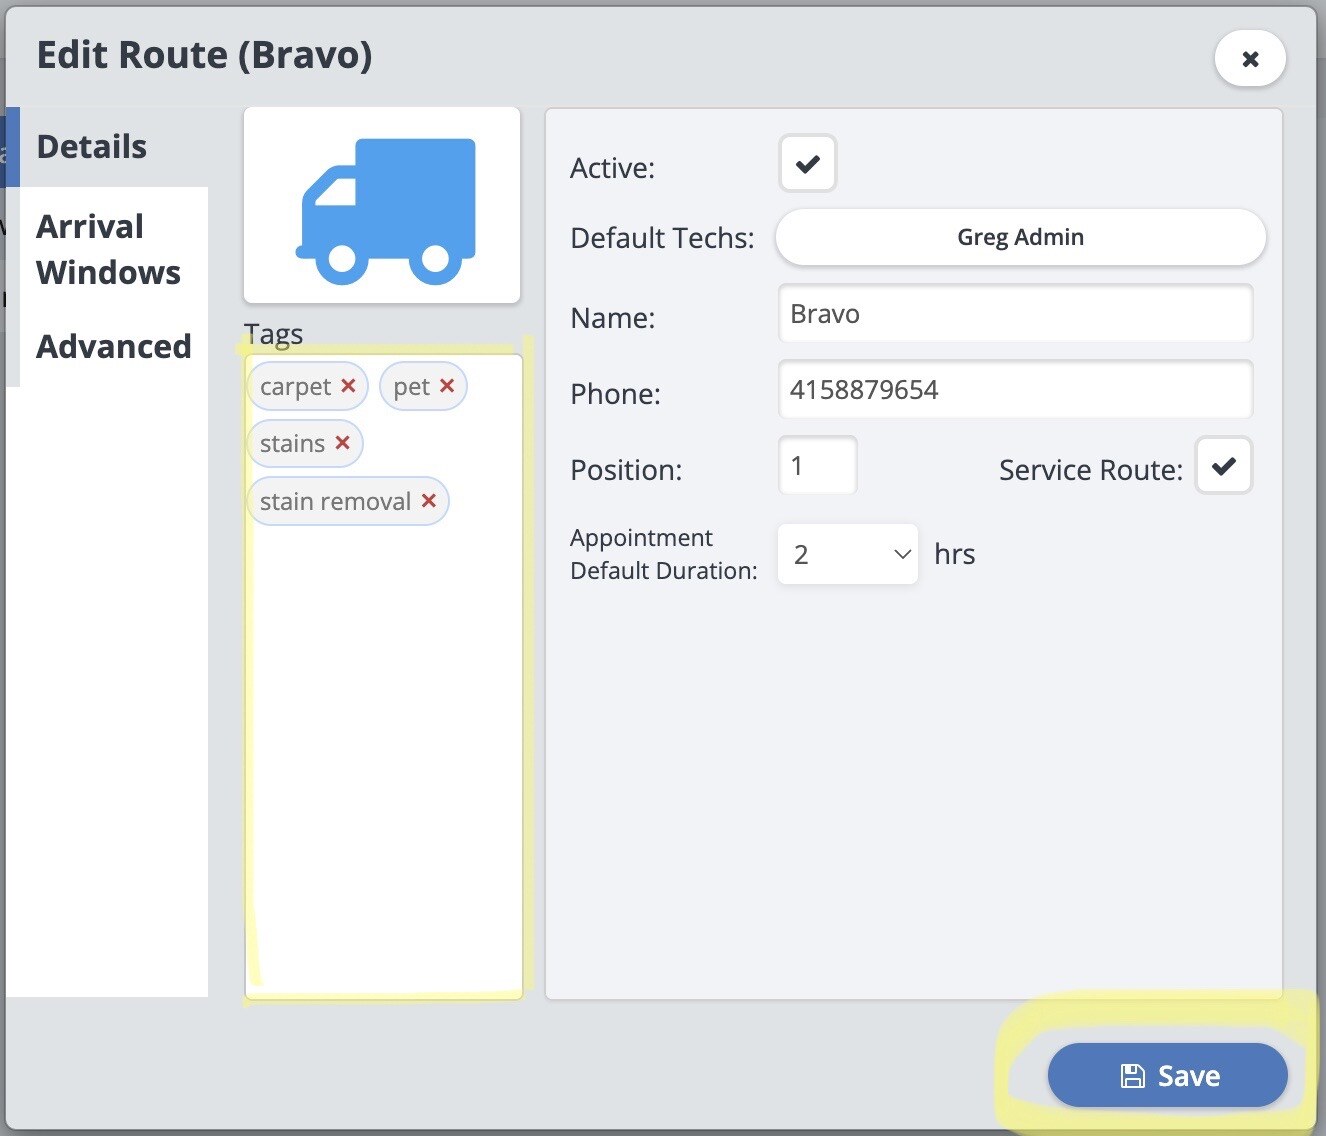
Task: Click the blue truck route icon
Action: click(385, 210)
